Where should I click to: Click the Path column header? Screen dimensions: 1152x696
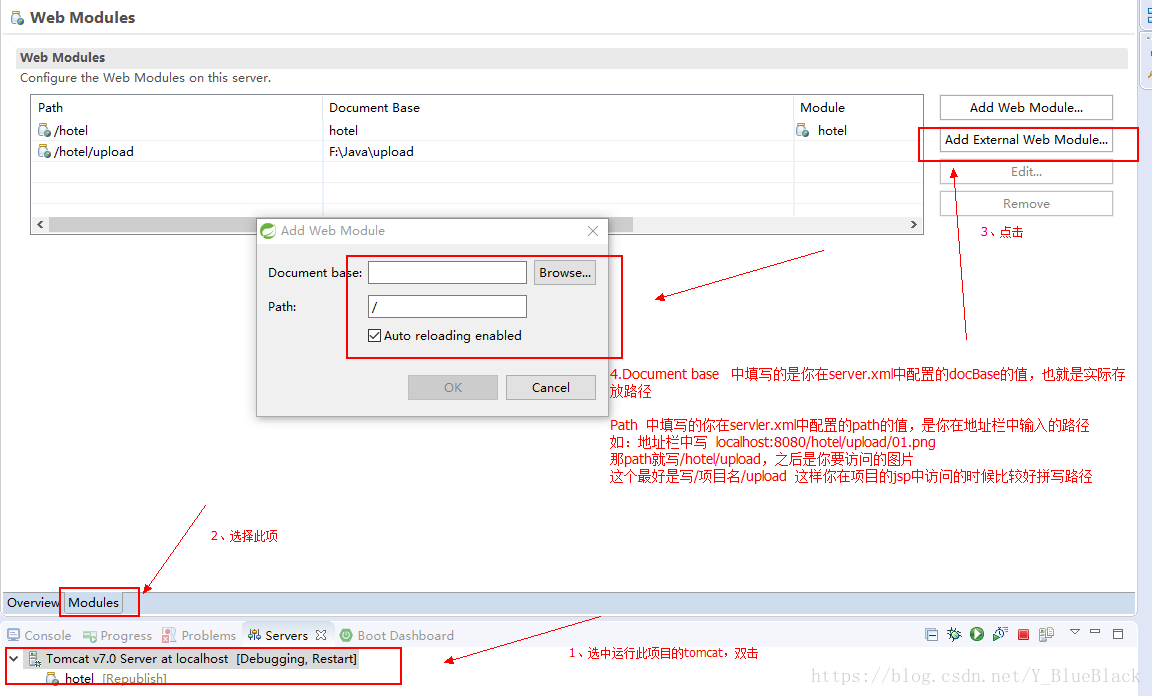click(x=176, y=107)
